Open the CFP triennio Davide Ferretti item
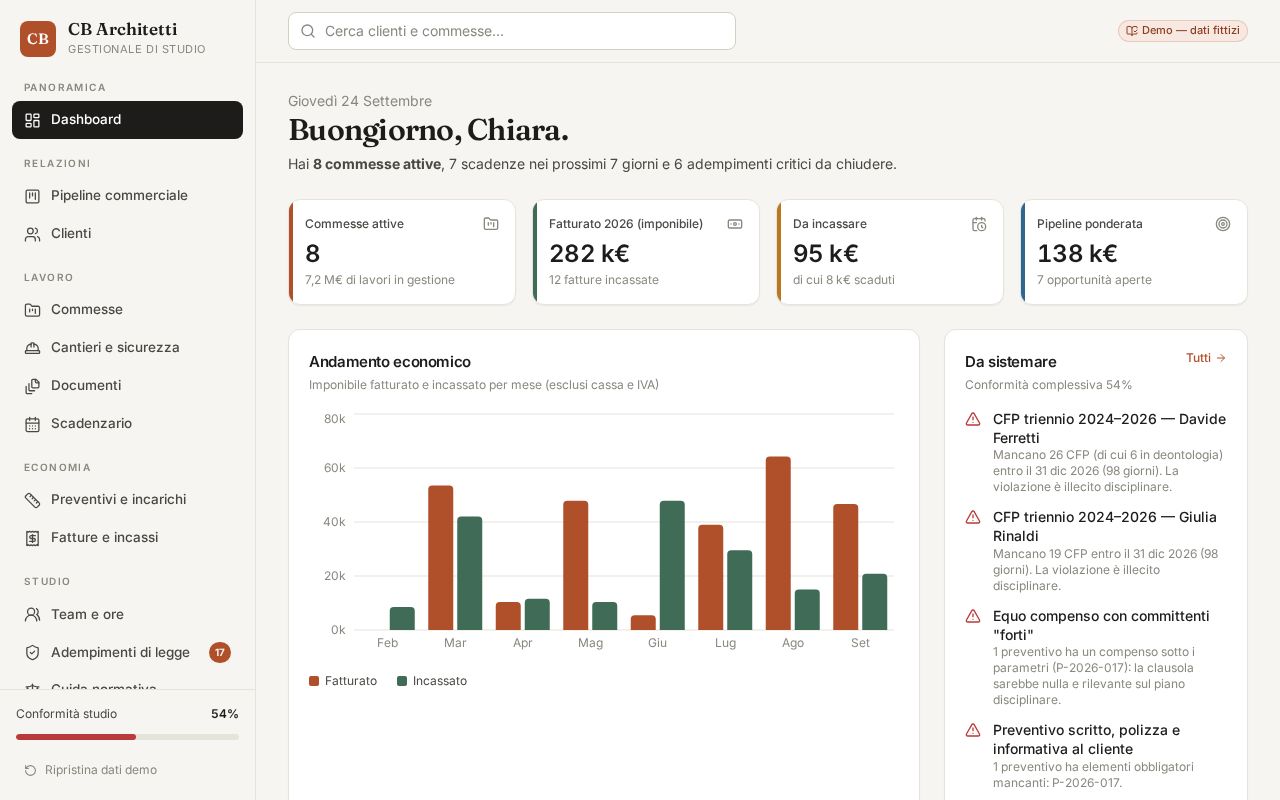The height and width of the screenshot is (800, 1280). click(1096, 452)
